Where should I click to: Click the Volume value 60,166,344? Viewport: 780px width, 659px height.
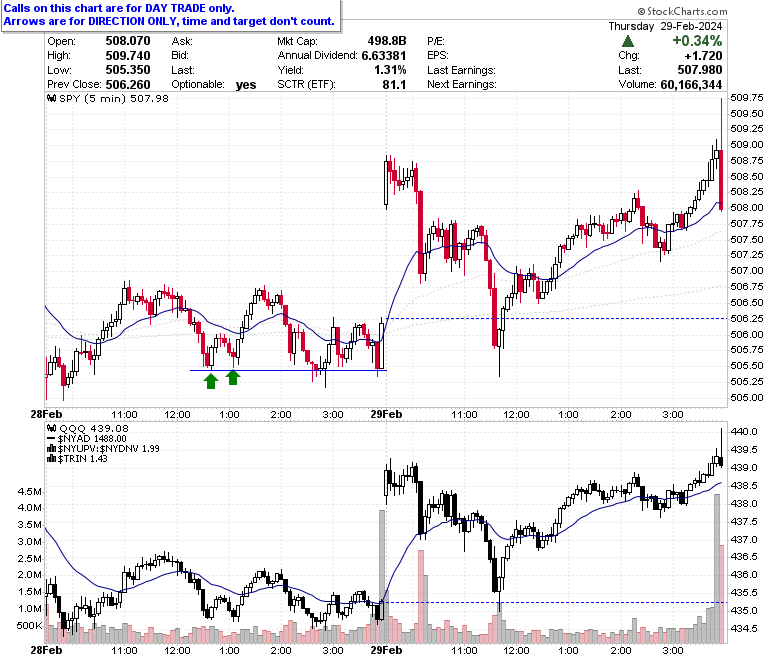click(x=691, y=85)
